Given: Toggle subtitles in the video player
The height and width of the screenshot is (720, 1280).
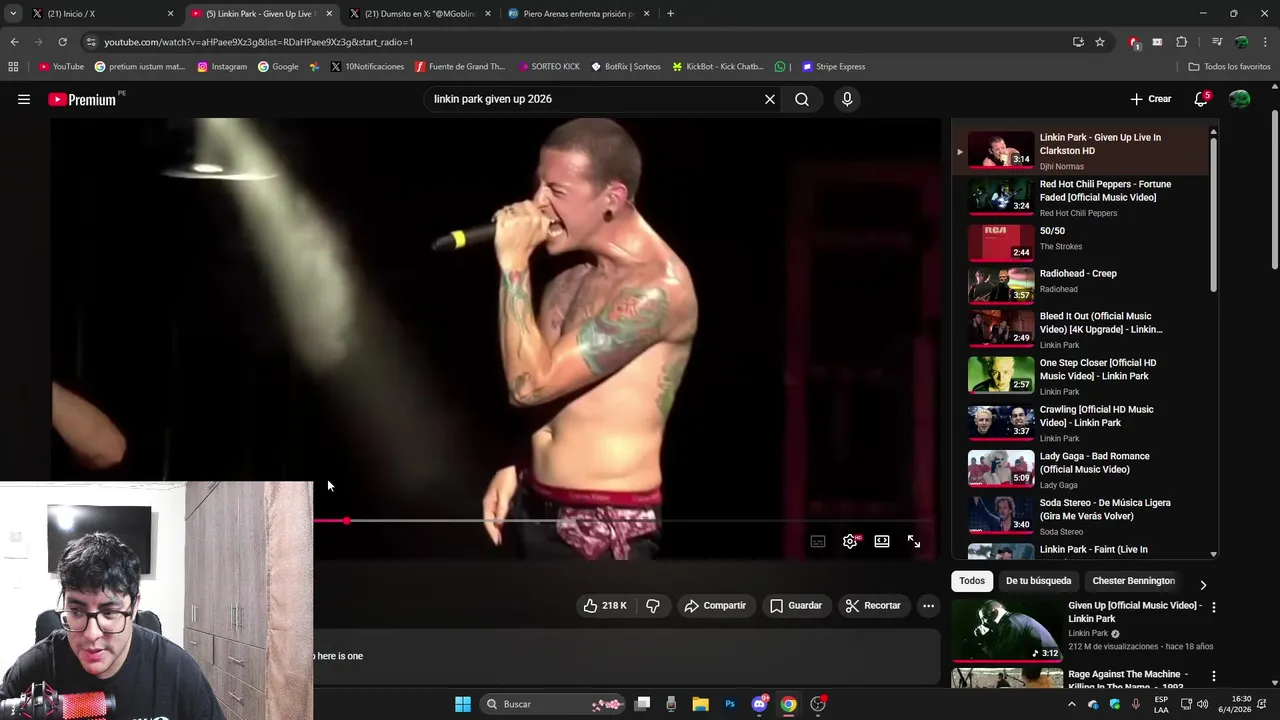Looking at the screenshot, I should pos(818,541).
